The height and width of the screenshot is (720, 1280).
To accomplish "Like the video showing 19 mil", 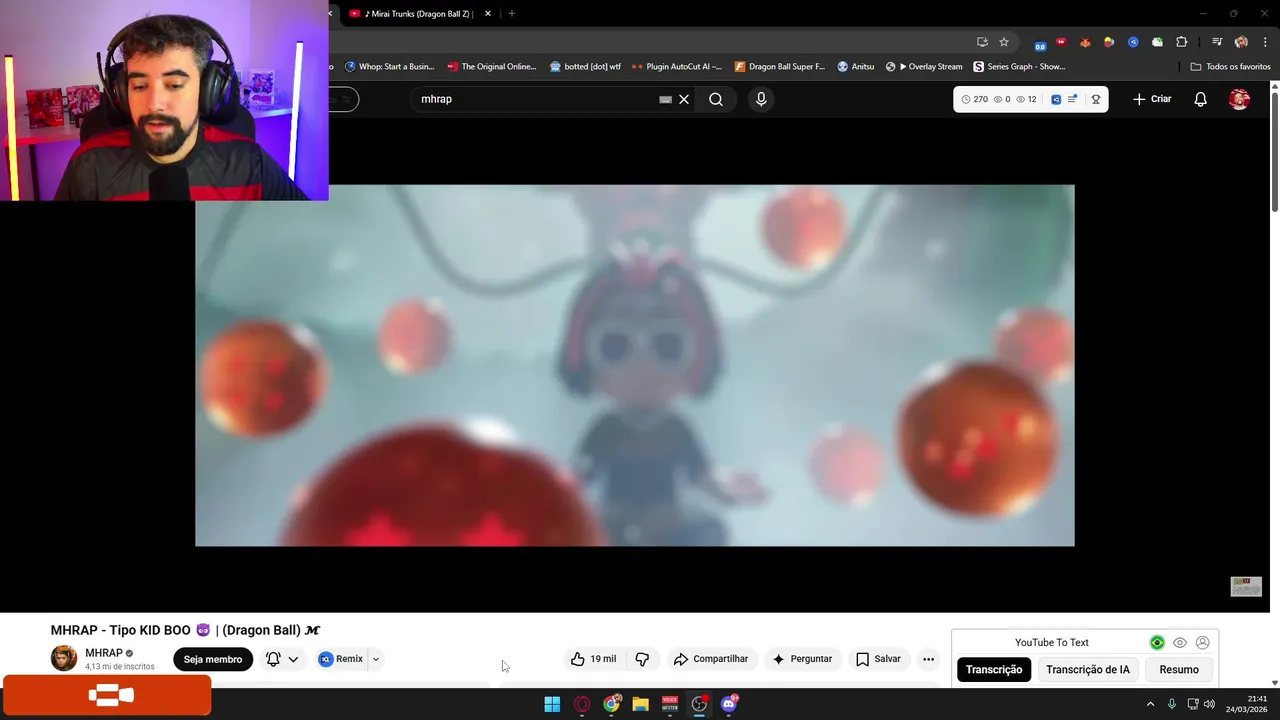I will coord(594,659).
